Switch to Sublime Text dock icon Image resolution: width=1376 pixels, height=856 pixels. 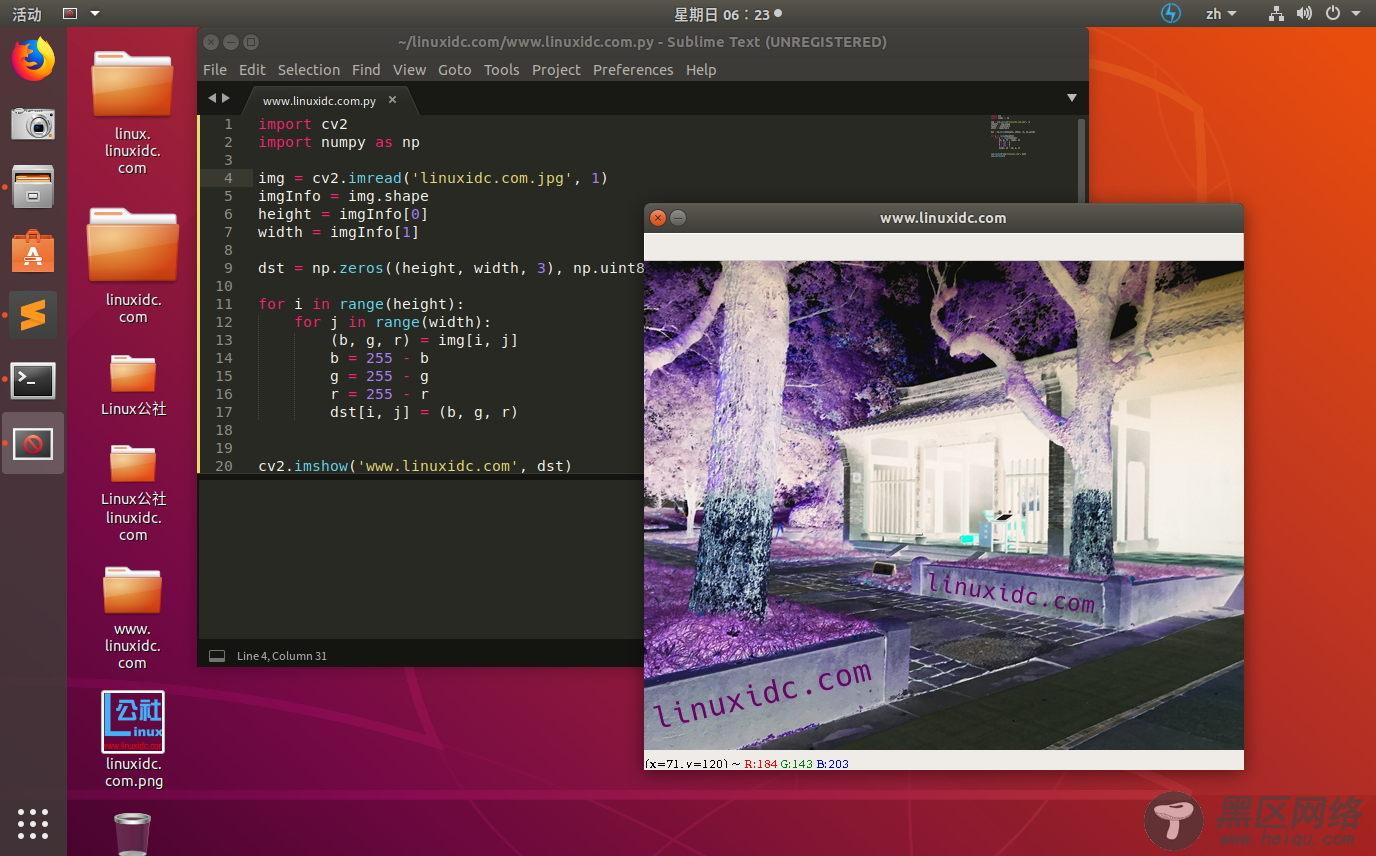click(x=33, y=315)
